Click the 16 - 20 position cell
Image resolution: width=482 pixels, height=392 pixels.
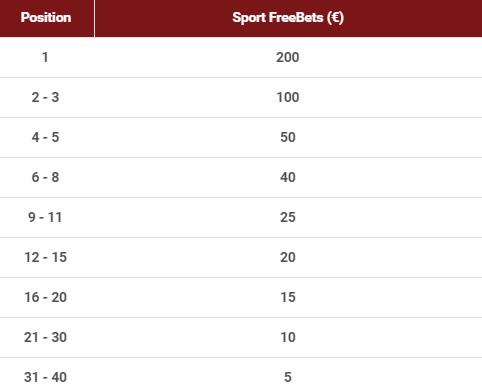pos(45,297)
